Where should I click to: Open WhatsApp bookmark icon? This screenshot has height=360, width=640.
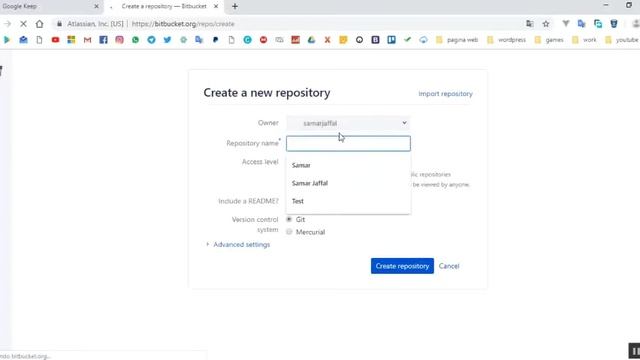pos(135,40)
